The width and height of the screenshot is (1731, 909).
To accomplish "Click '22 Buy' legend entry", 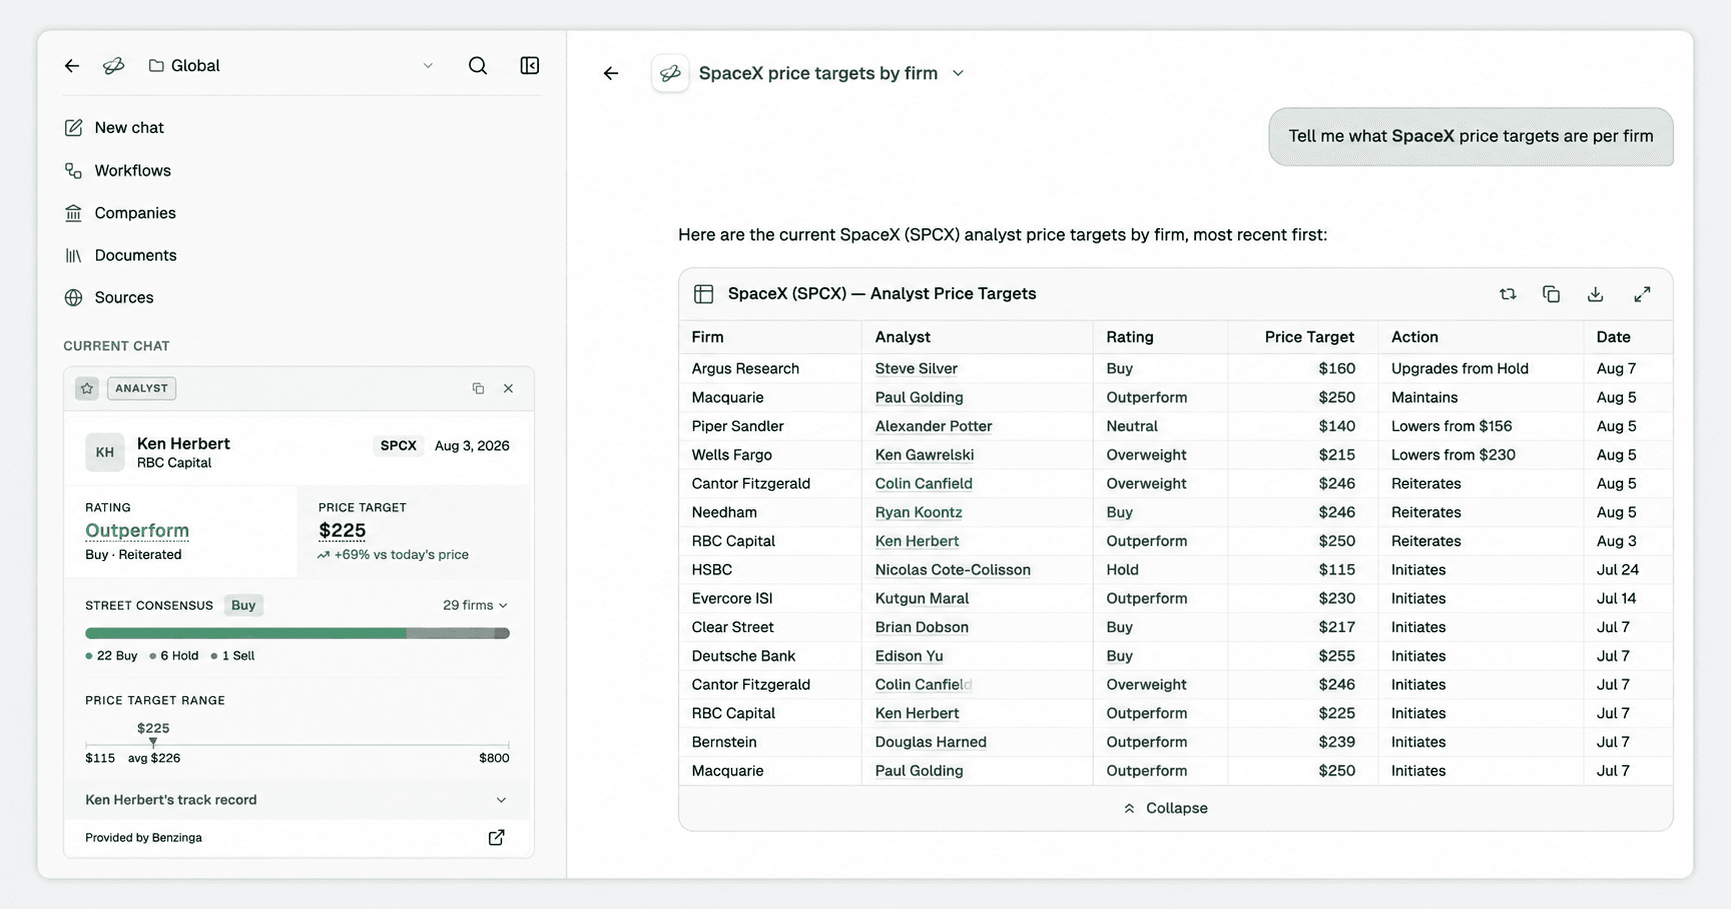I will tap(111, 656).
